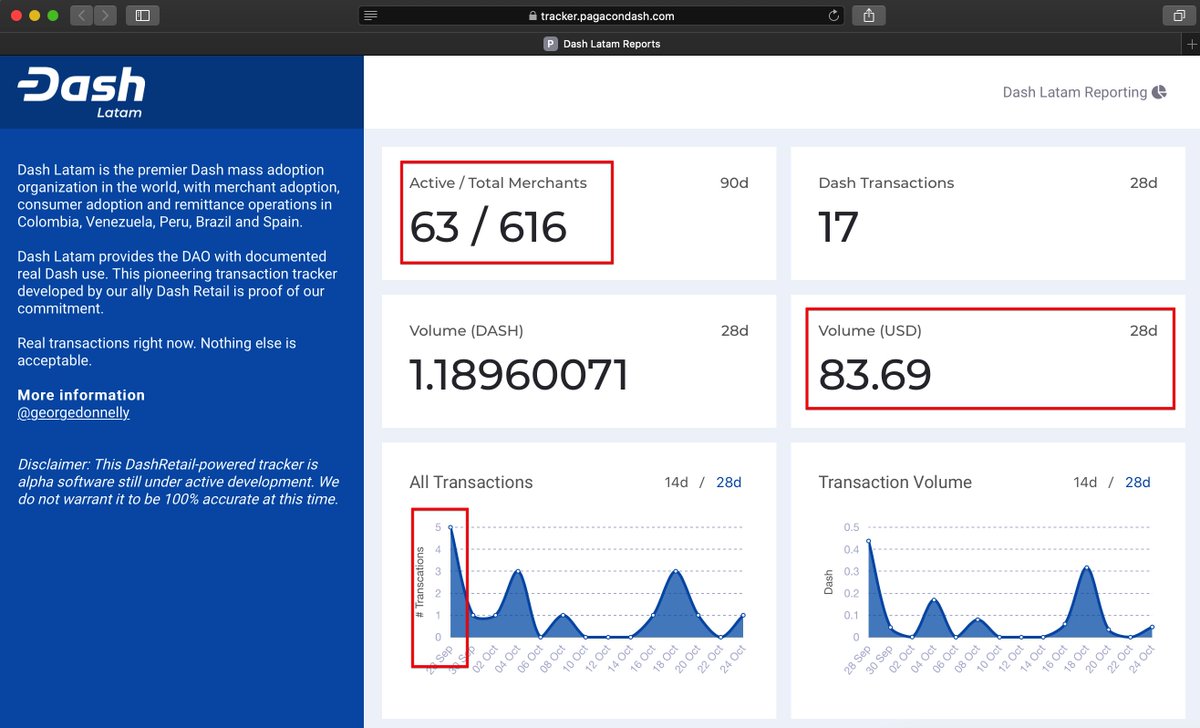
Task: Go forward with Safari forward arrow
Action: (106, 15)
